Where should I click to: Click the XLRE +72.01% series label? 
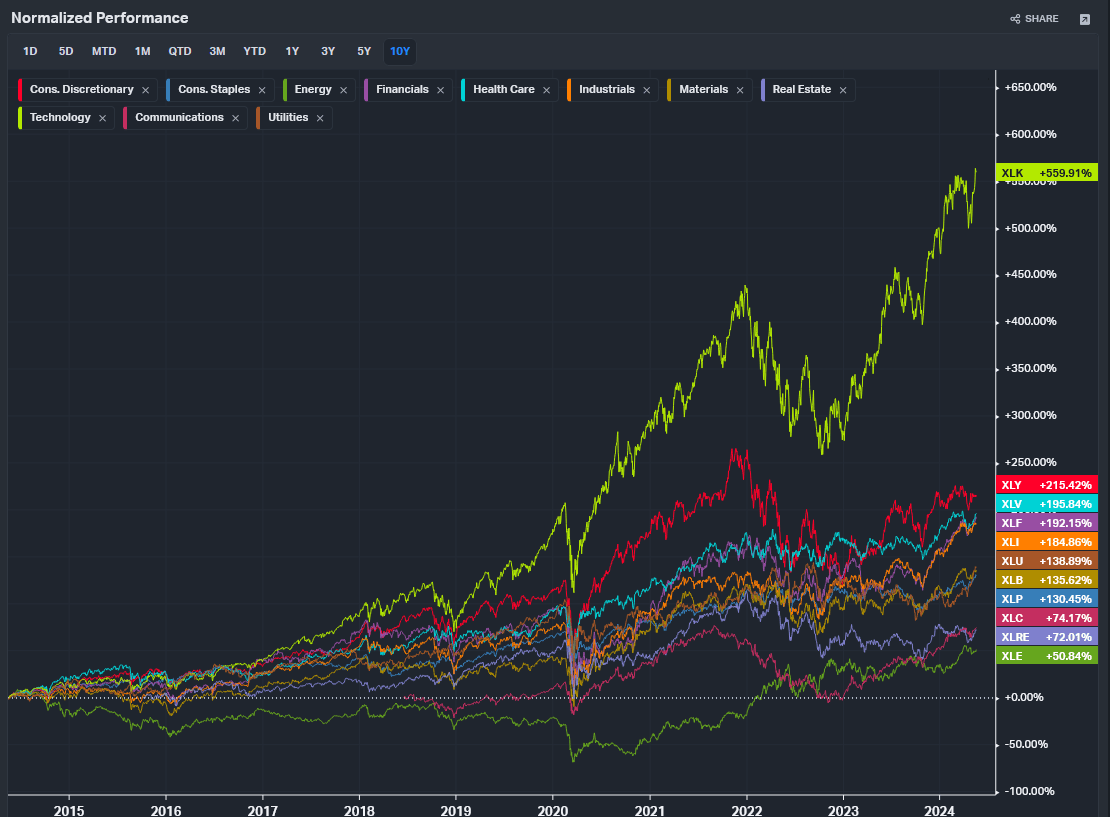pyautogui.click(x=1045, y=637)
